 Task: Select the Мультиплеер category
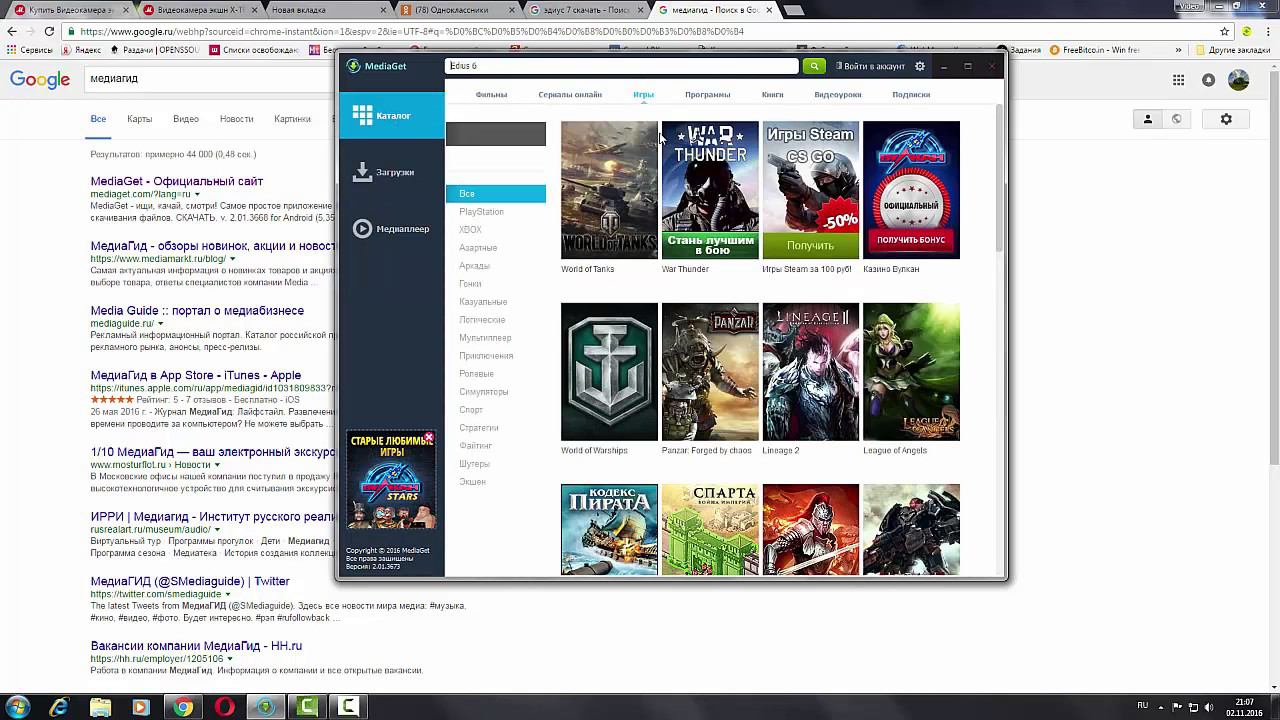point(485,338)
